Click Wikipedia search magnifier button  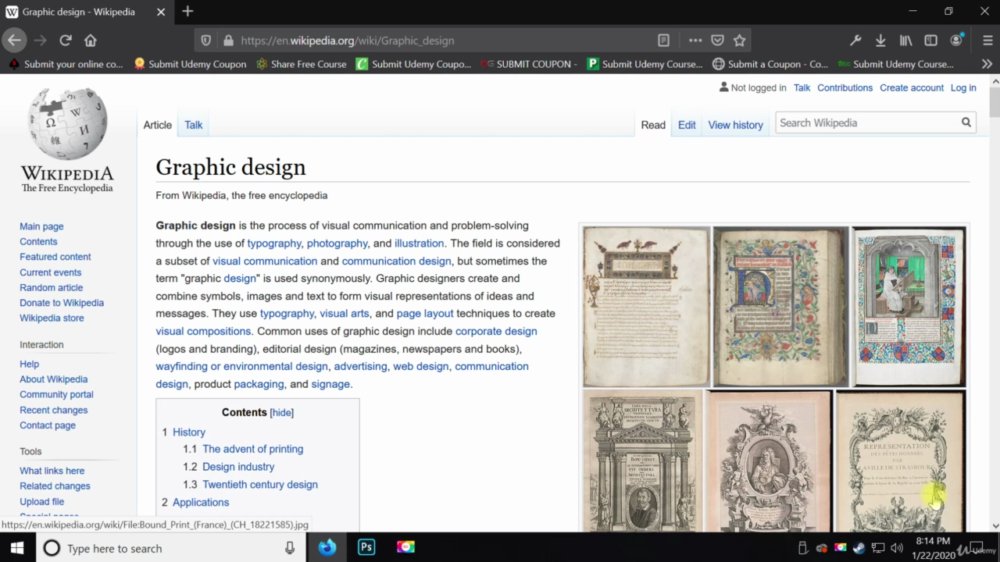[x=966, y=122]
